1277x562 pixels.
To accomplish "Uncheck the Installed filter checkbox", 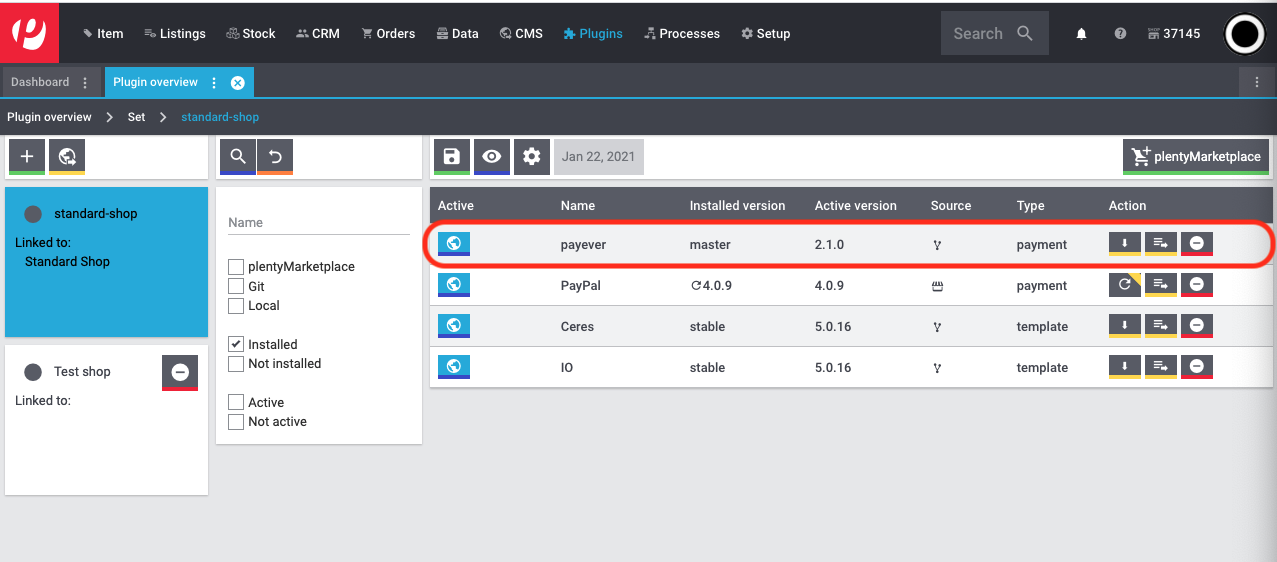I will (x=236, y=344).
